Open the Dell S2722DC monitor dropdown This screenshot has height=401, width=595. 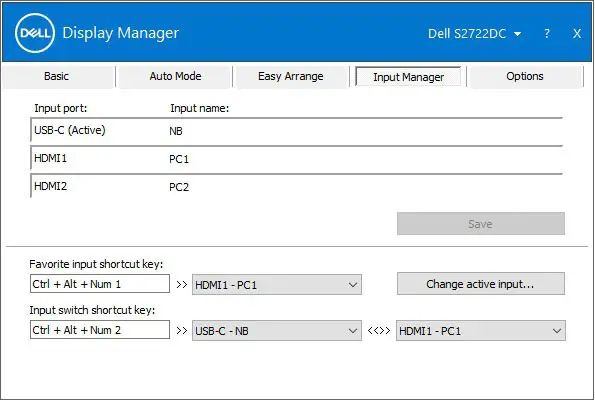tap(474, 34)
